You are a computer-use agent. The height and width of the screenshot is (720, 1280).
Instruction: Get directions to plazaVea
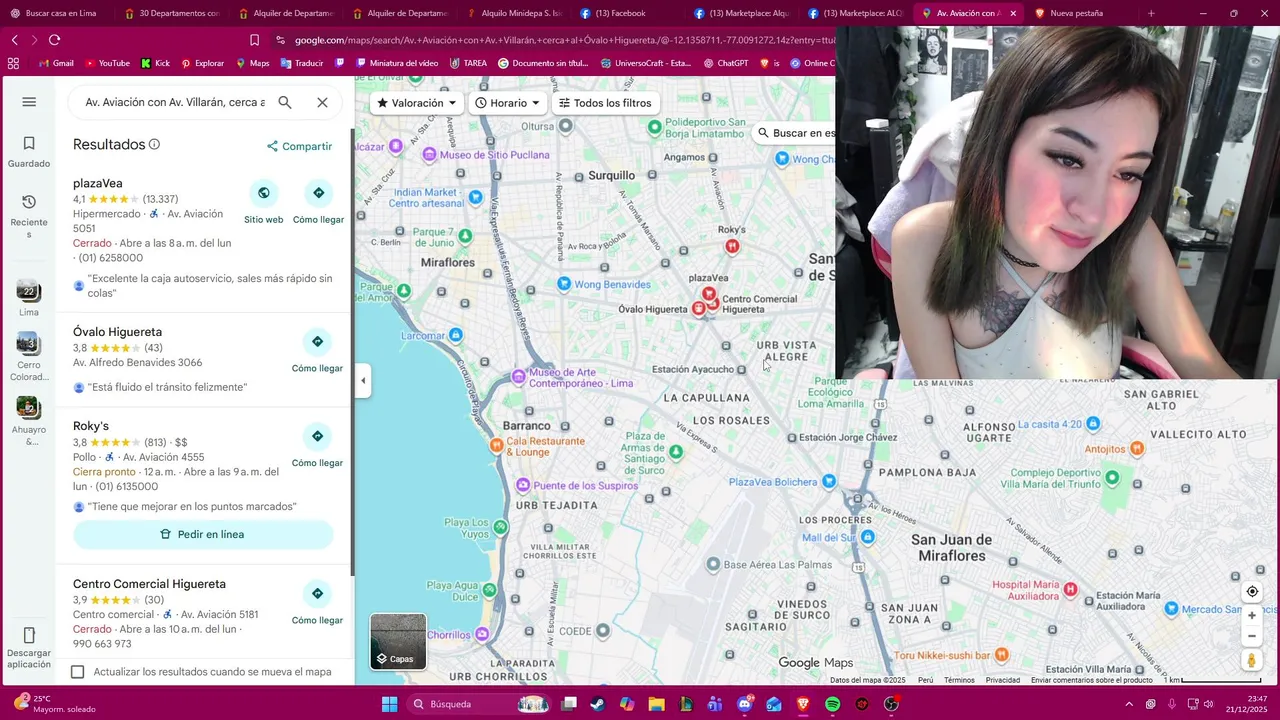point(318,193)
